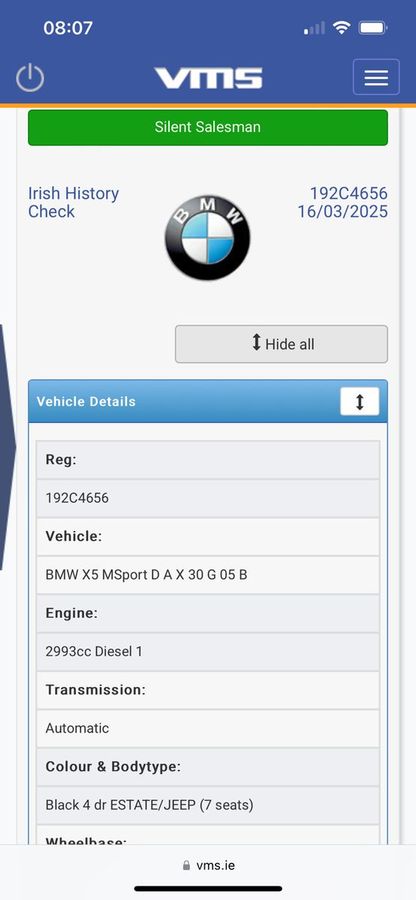Viewport: 416px width, 900px height.
Task: Select the 2993cc Diesel engine row
Action: click(x=208, y=651)
